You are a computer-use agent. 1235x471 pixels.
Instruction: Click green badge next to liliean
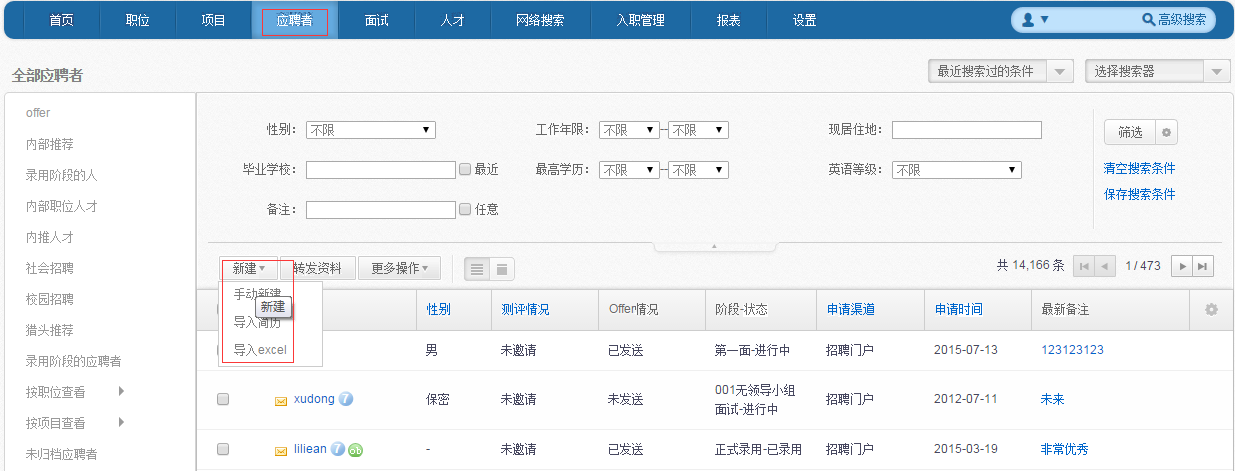(x=355, y=450)
